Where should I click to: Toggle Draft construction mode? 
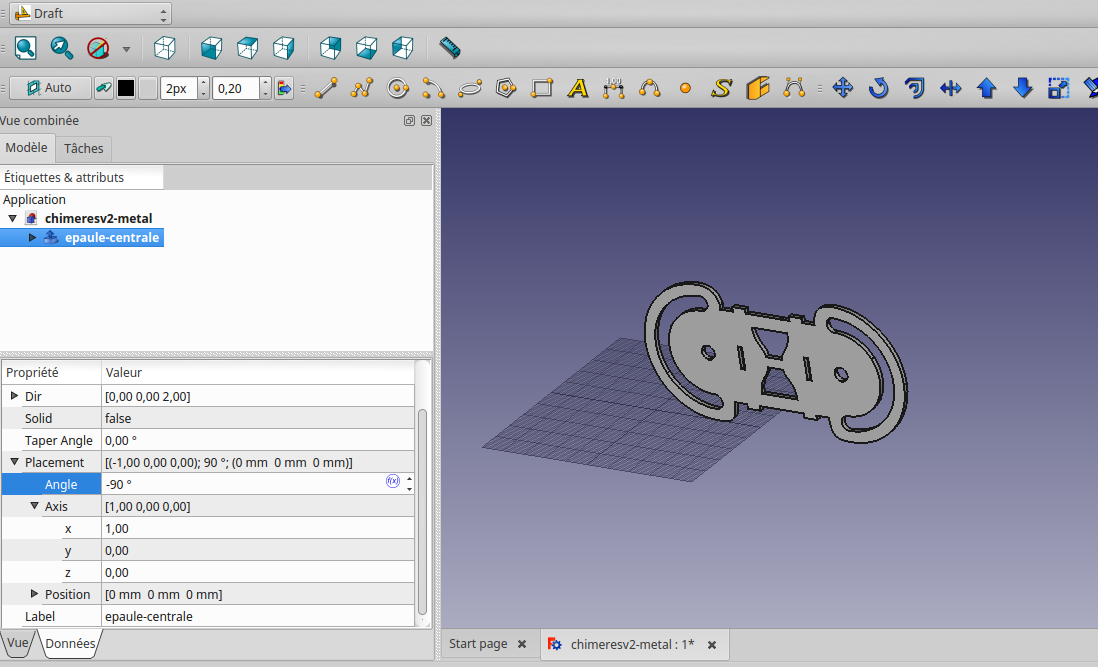[x=104, y=88]
